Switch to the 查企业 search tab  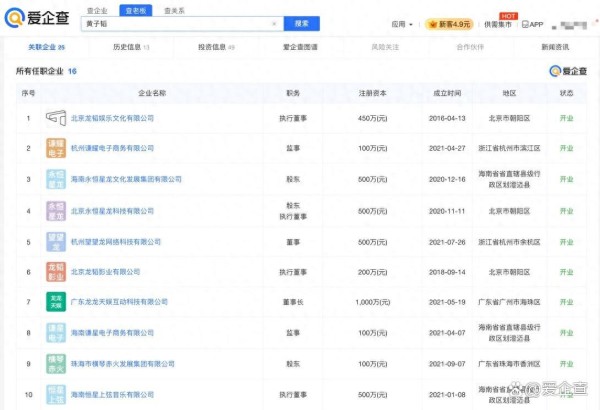[x=97, y=11]
